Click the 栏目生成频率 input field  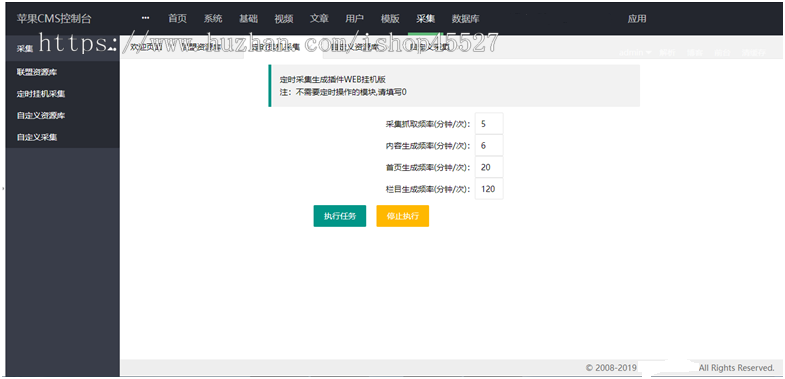tap(489, 189)
